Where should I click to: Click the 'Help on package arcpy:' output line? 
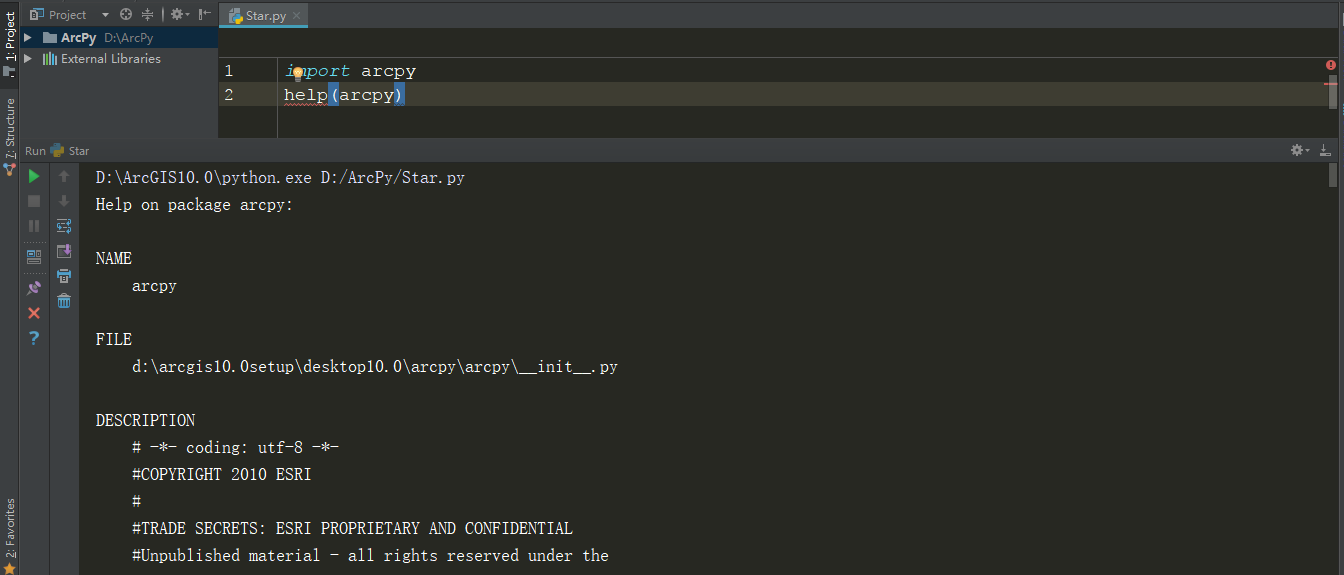[x=194, y=205]
